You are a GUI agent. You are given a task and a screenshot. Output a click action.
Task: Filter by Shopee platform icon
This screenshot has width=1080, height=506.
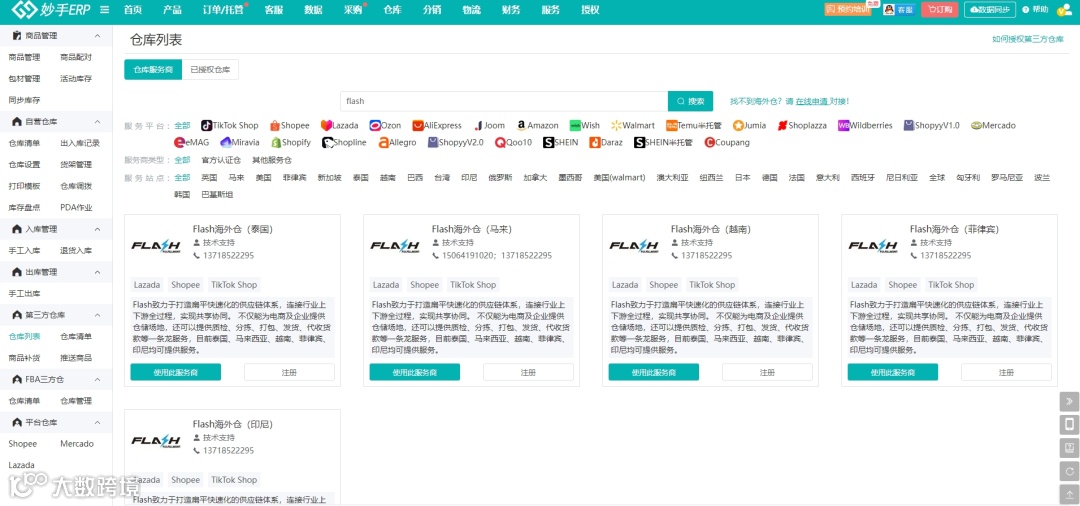click(275, 125)
